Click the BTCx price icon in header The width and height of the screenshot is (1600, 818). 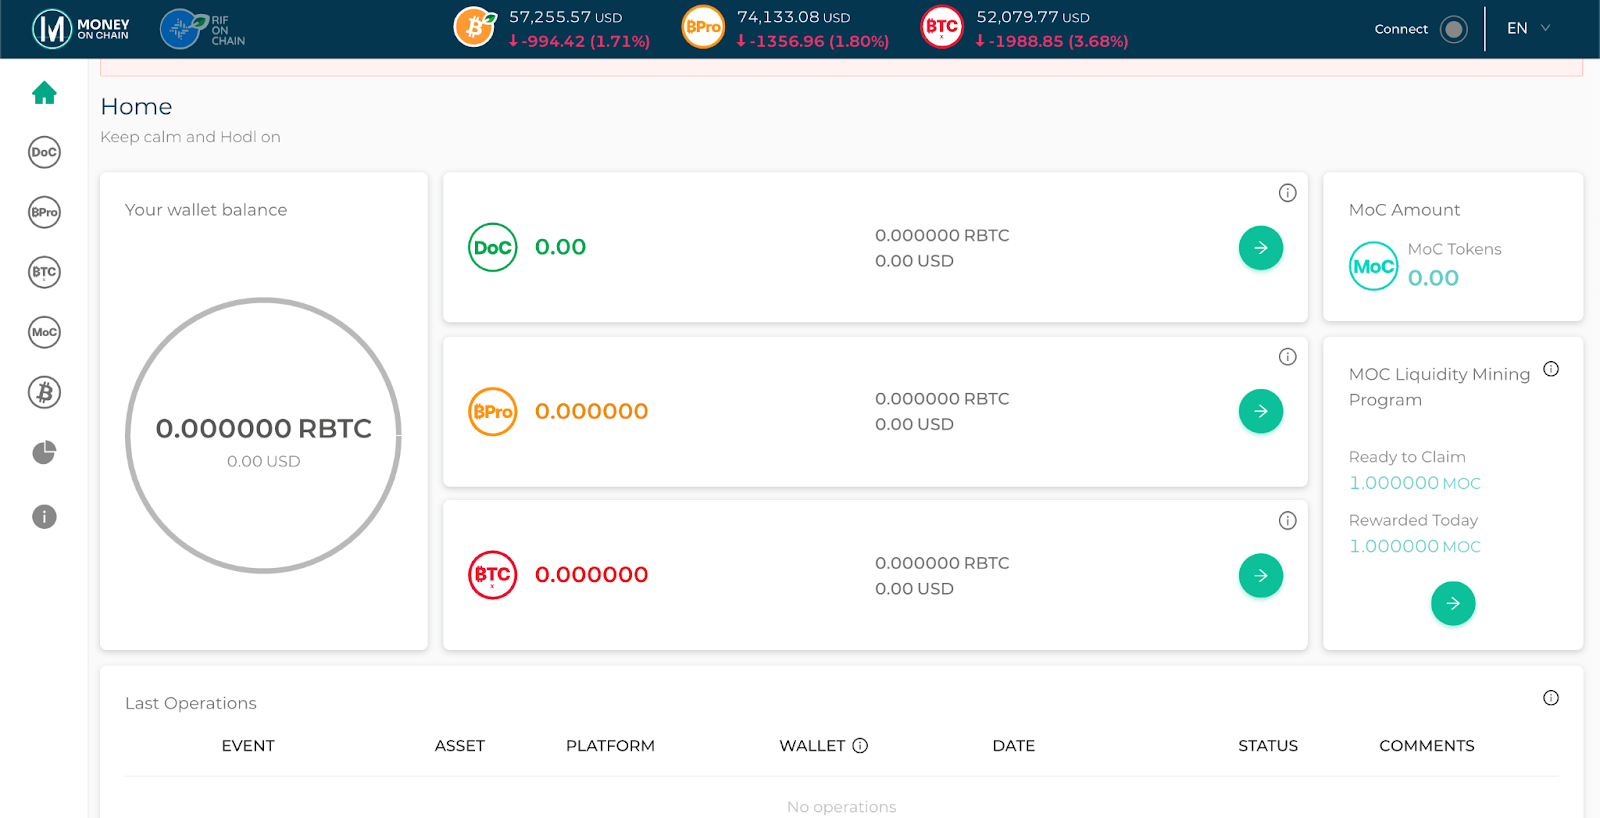click(x=942, y=27)
